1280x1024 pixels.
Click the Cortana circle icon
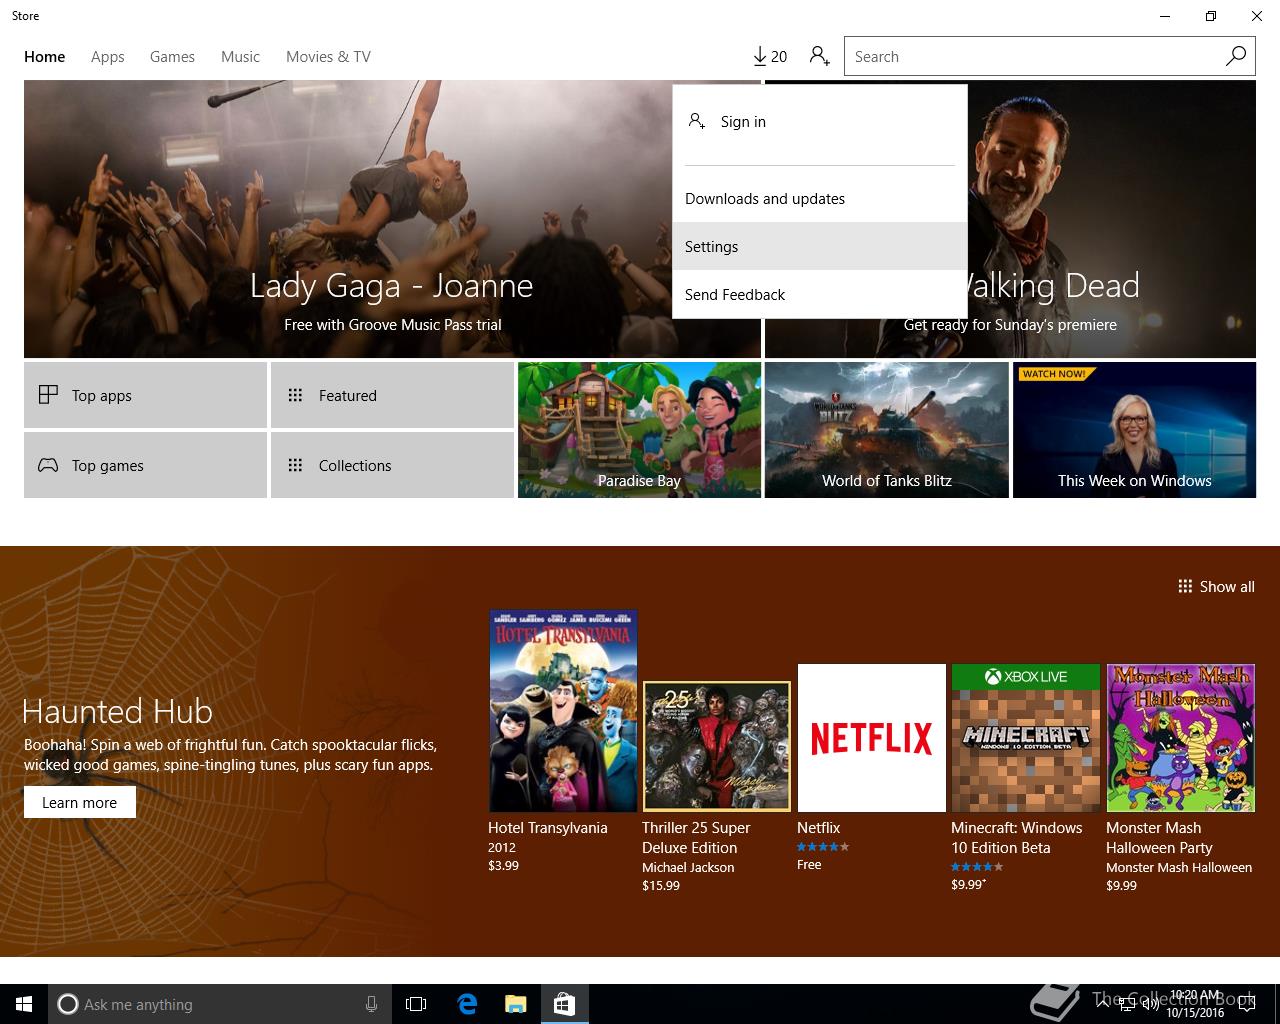67,1004
